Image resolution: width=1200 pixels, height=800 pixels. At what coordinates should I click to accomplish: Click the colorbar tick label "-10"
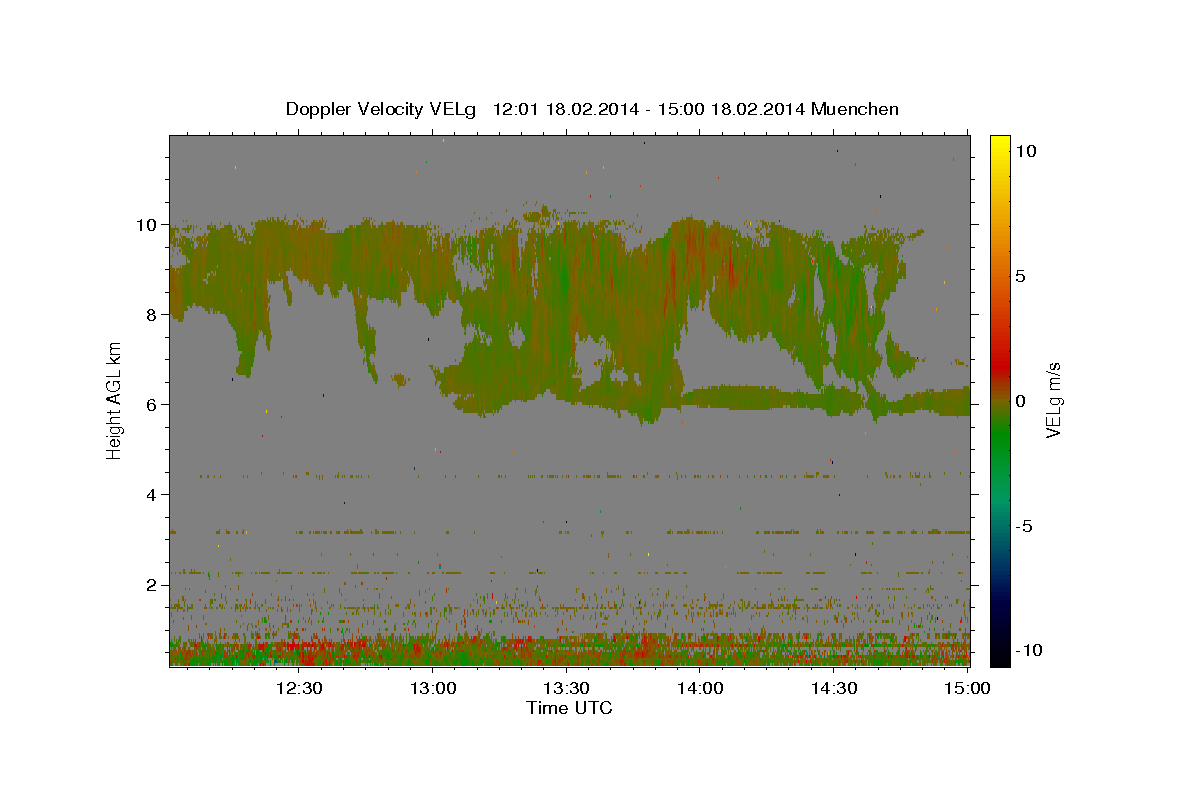click(x=1028, y=650)
